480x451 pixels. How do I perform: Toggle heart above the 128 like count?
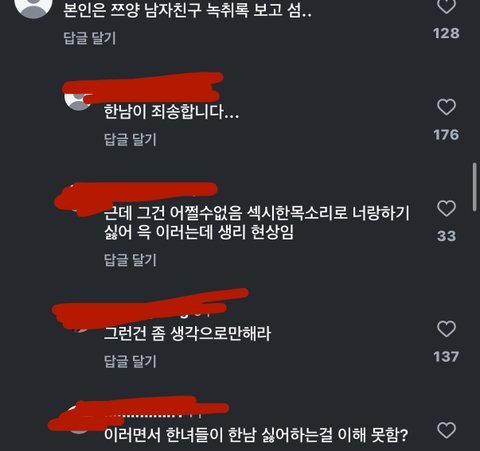click(x=446, y=6)
